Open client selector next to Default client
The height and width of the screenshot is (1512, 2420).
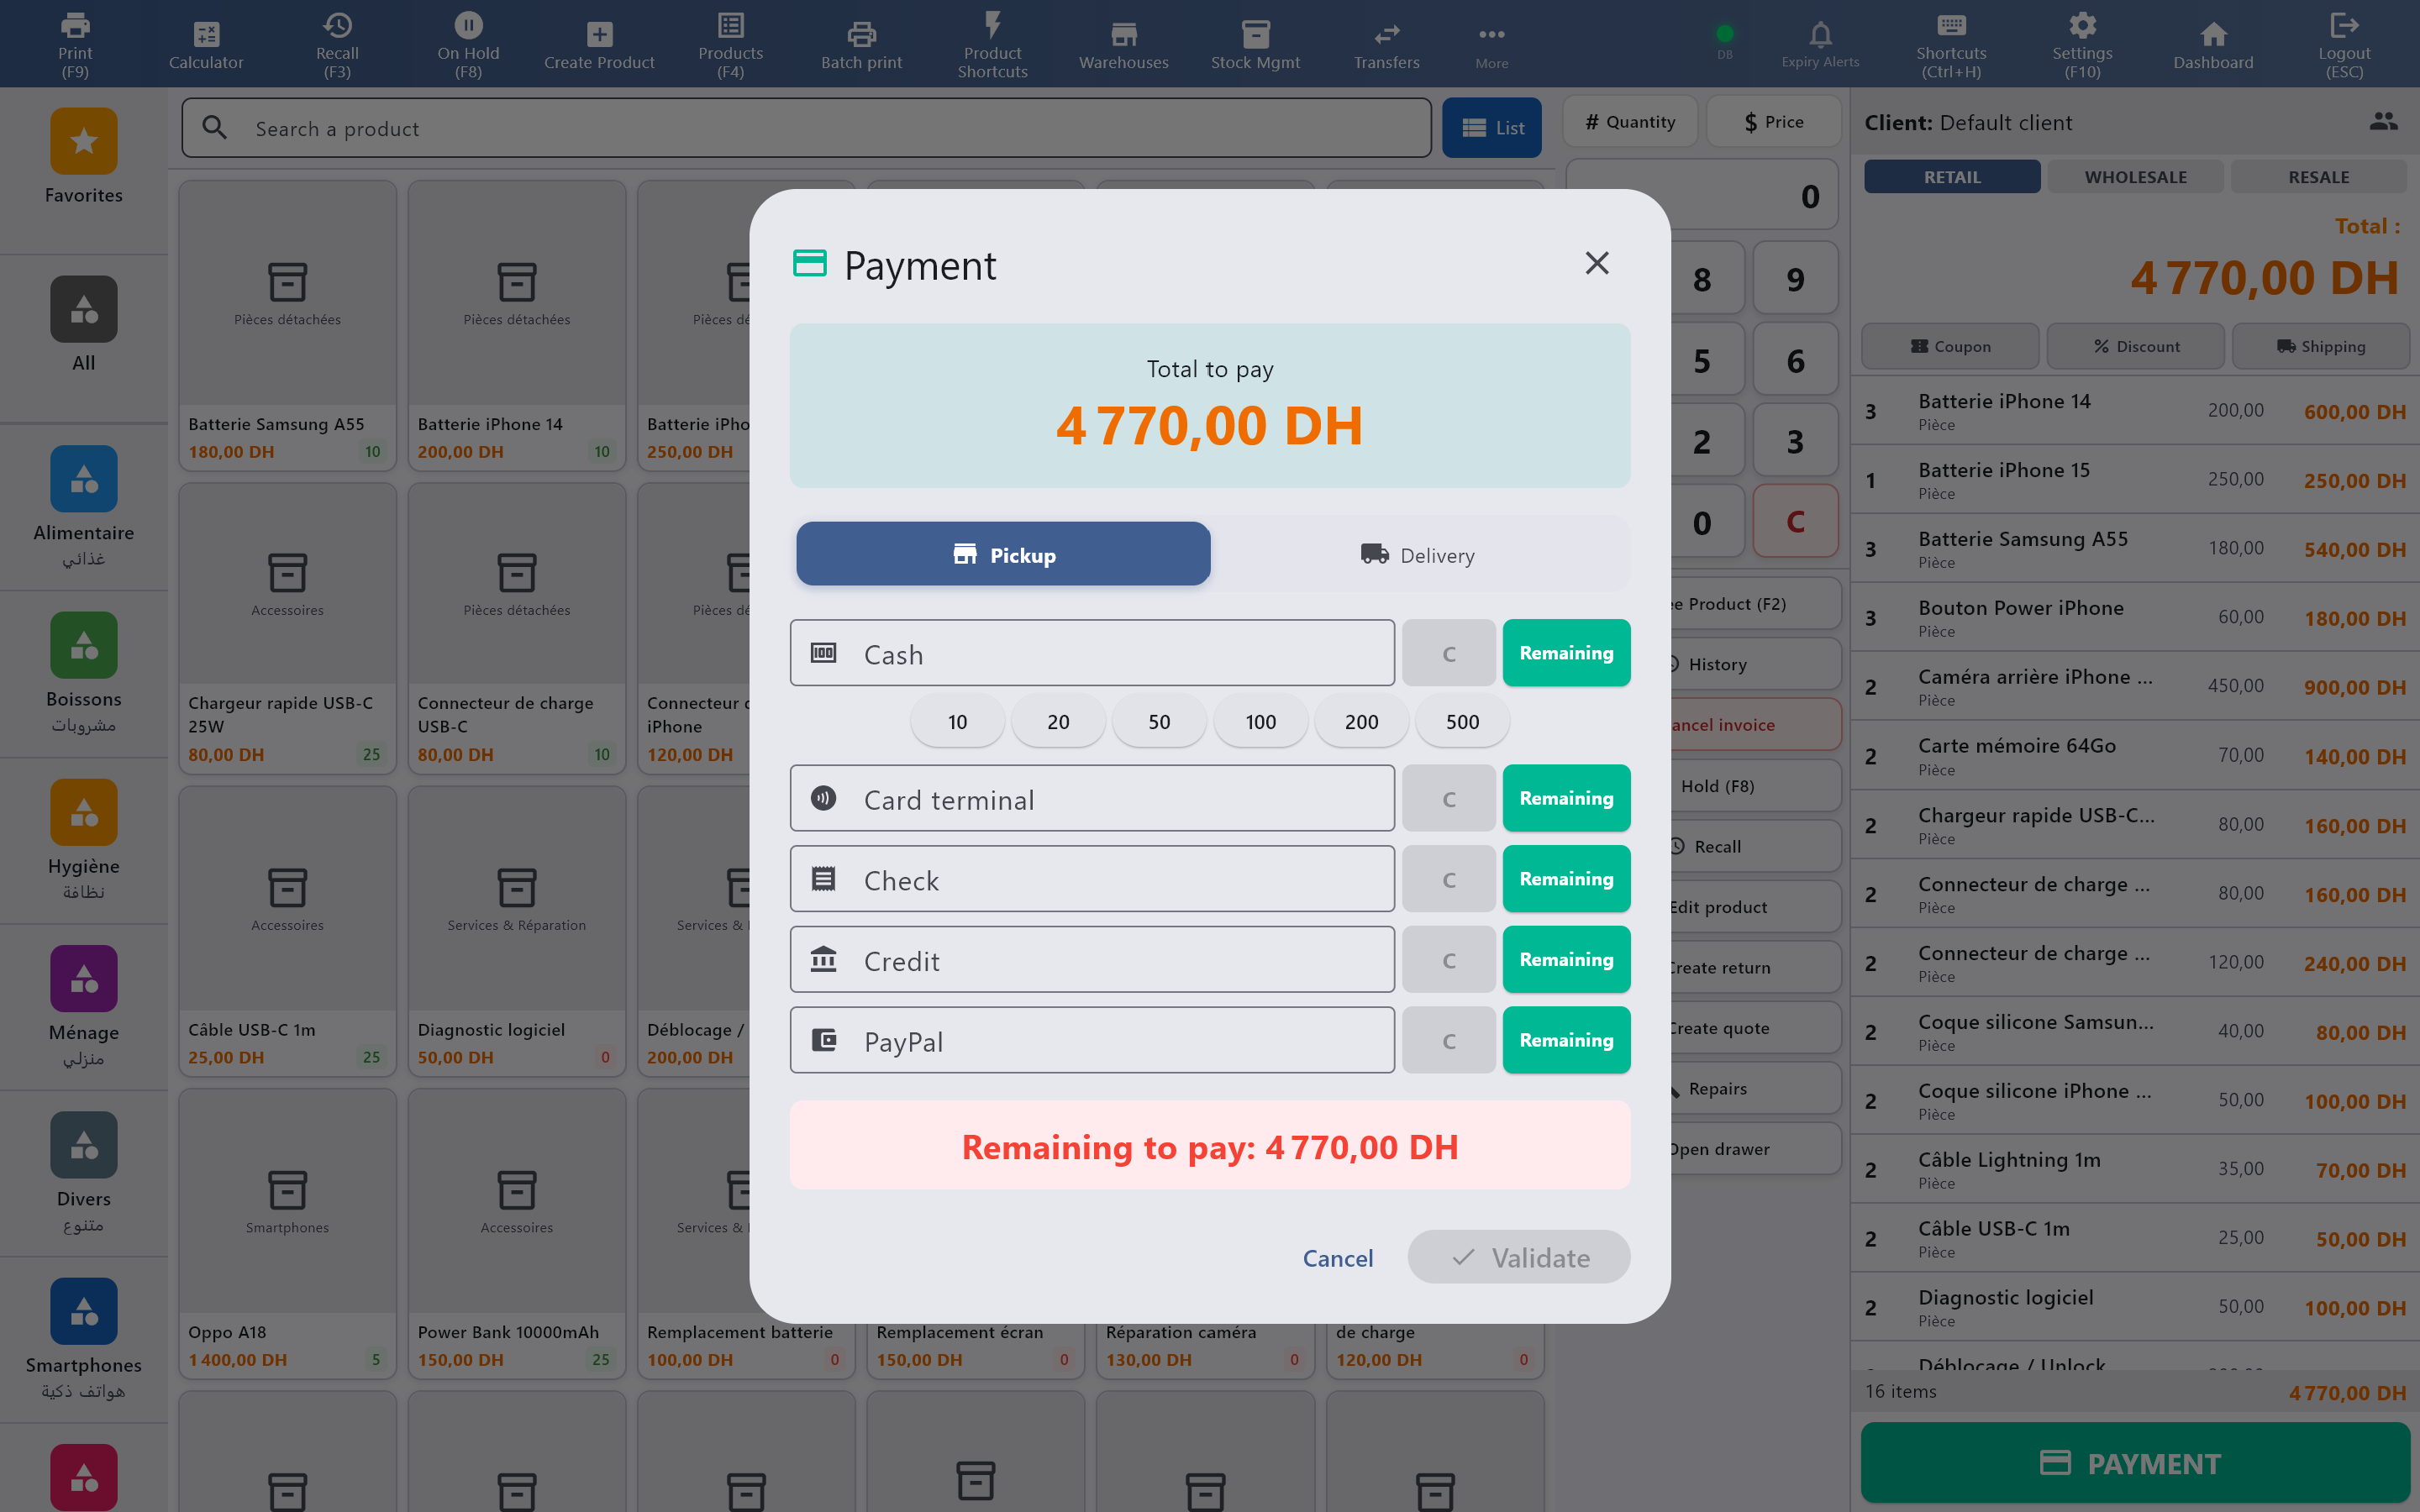2384,121
